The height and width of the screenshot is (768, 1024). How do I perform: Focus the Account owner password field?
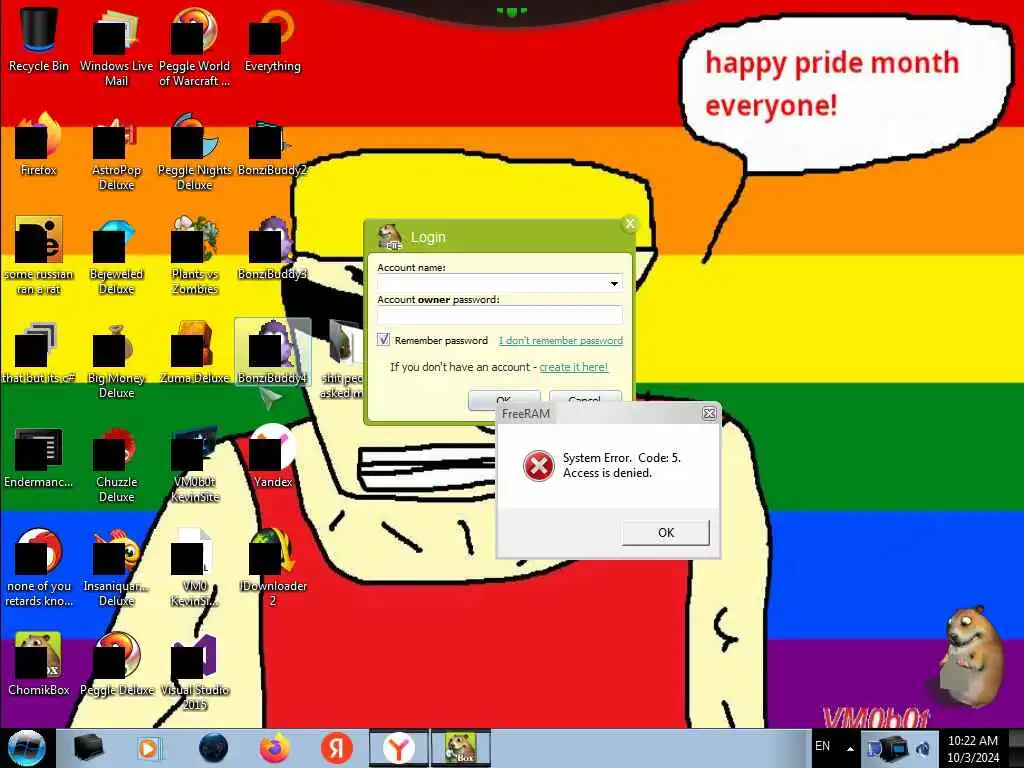coord(500,315)
